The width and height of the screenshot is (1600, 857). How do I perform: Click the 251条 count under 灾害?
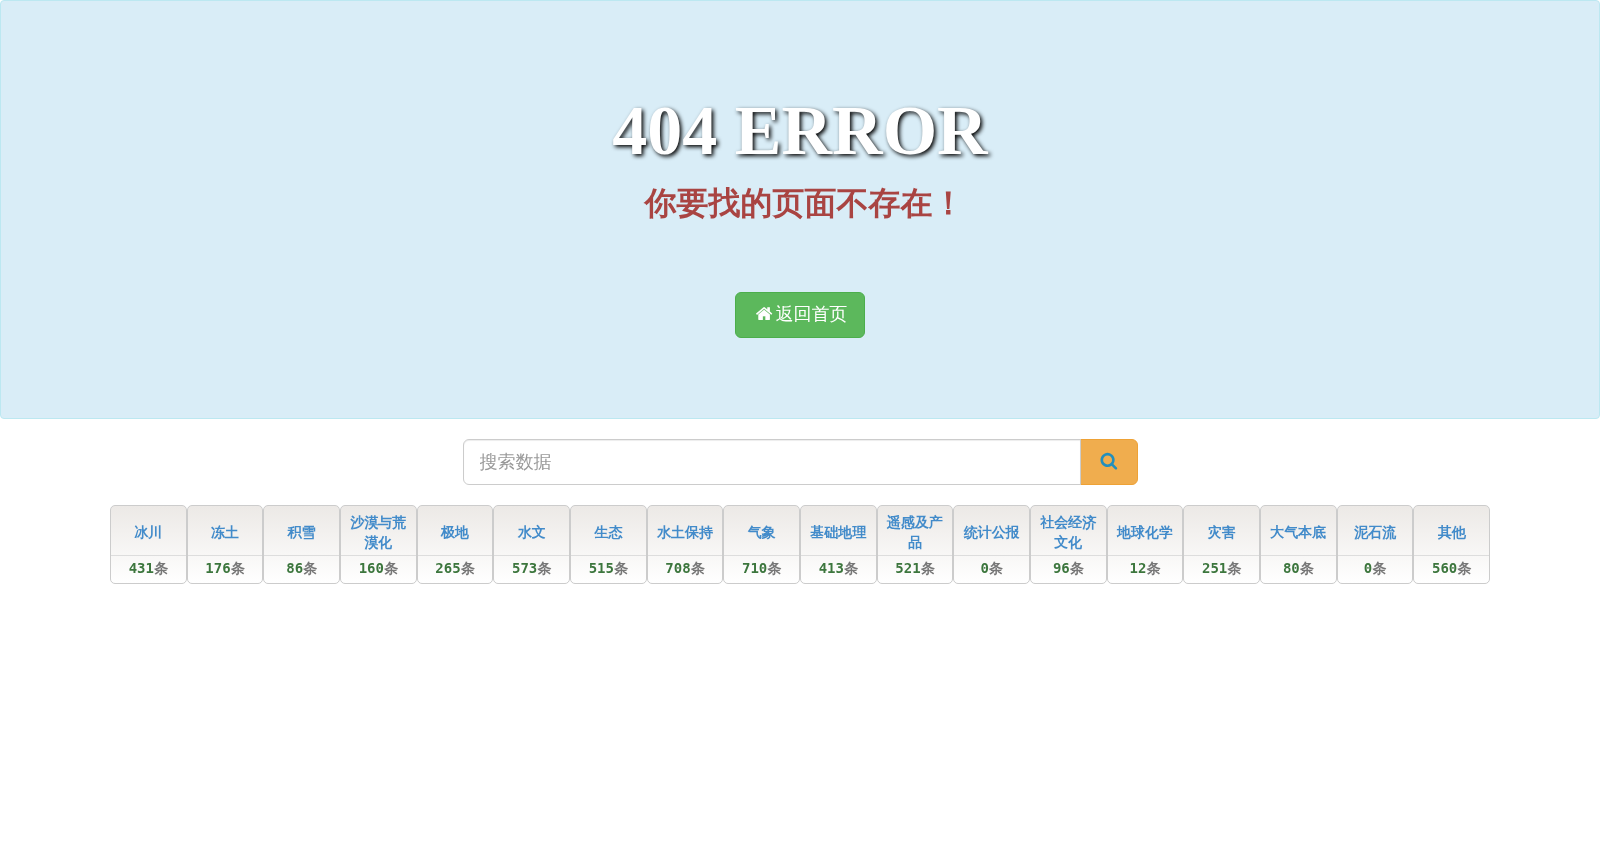tap(1221, 568)
